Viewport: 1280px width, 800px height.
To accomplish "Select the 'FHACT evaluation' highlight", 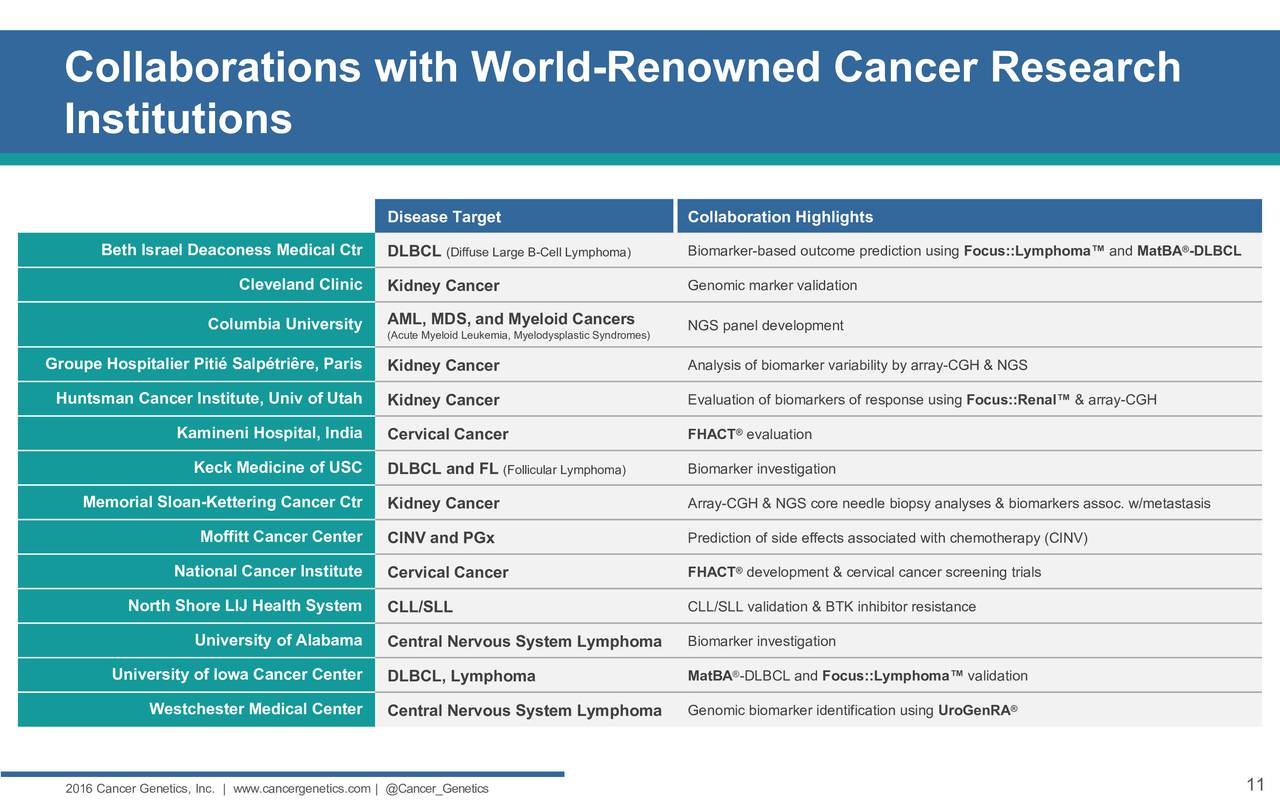I will 750,434.
